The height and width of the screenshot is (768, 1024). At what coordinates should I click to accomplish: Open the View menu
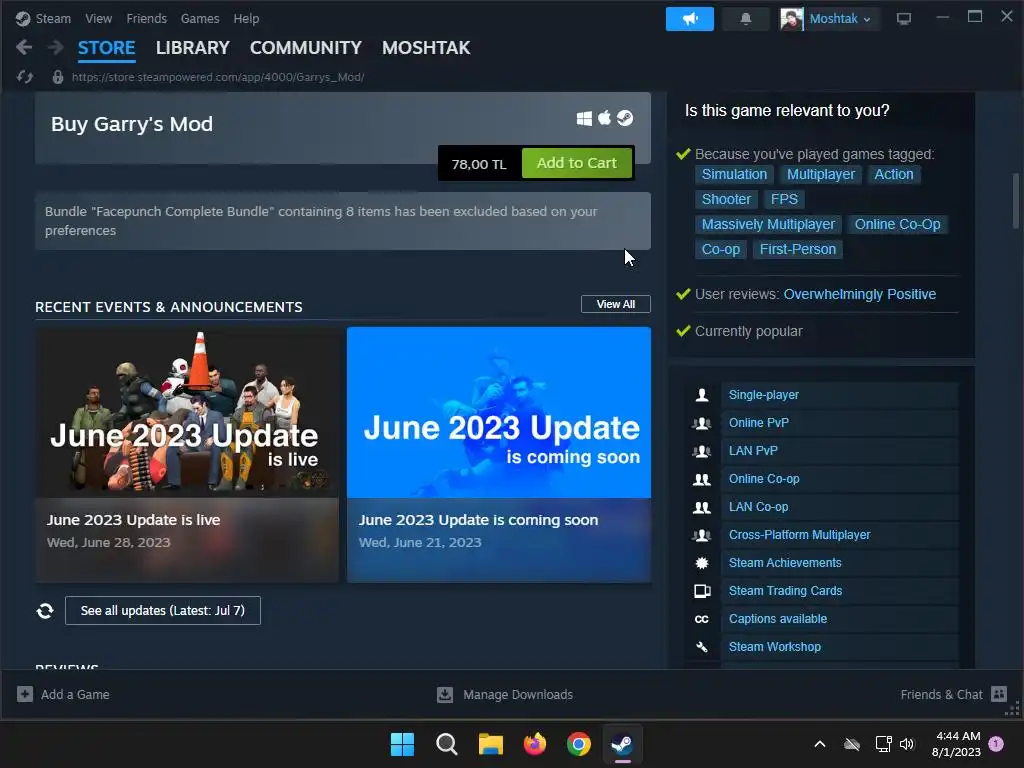[99, 19]
